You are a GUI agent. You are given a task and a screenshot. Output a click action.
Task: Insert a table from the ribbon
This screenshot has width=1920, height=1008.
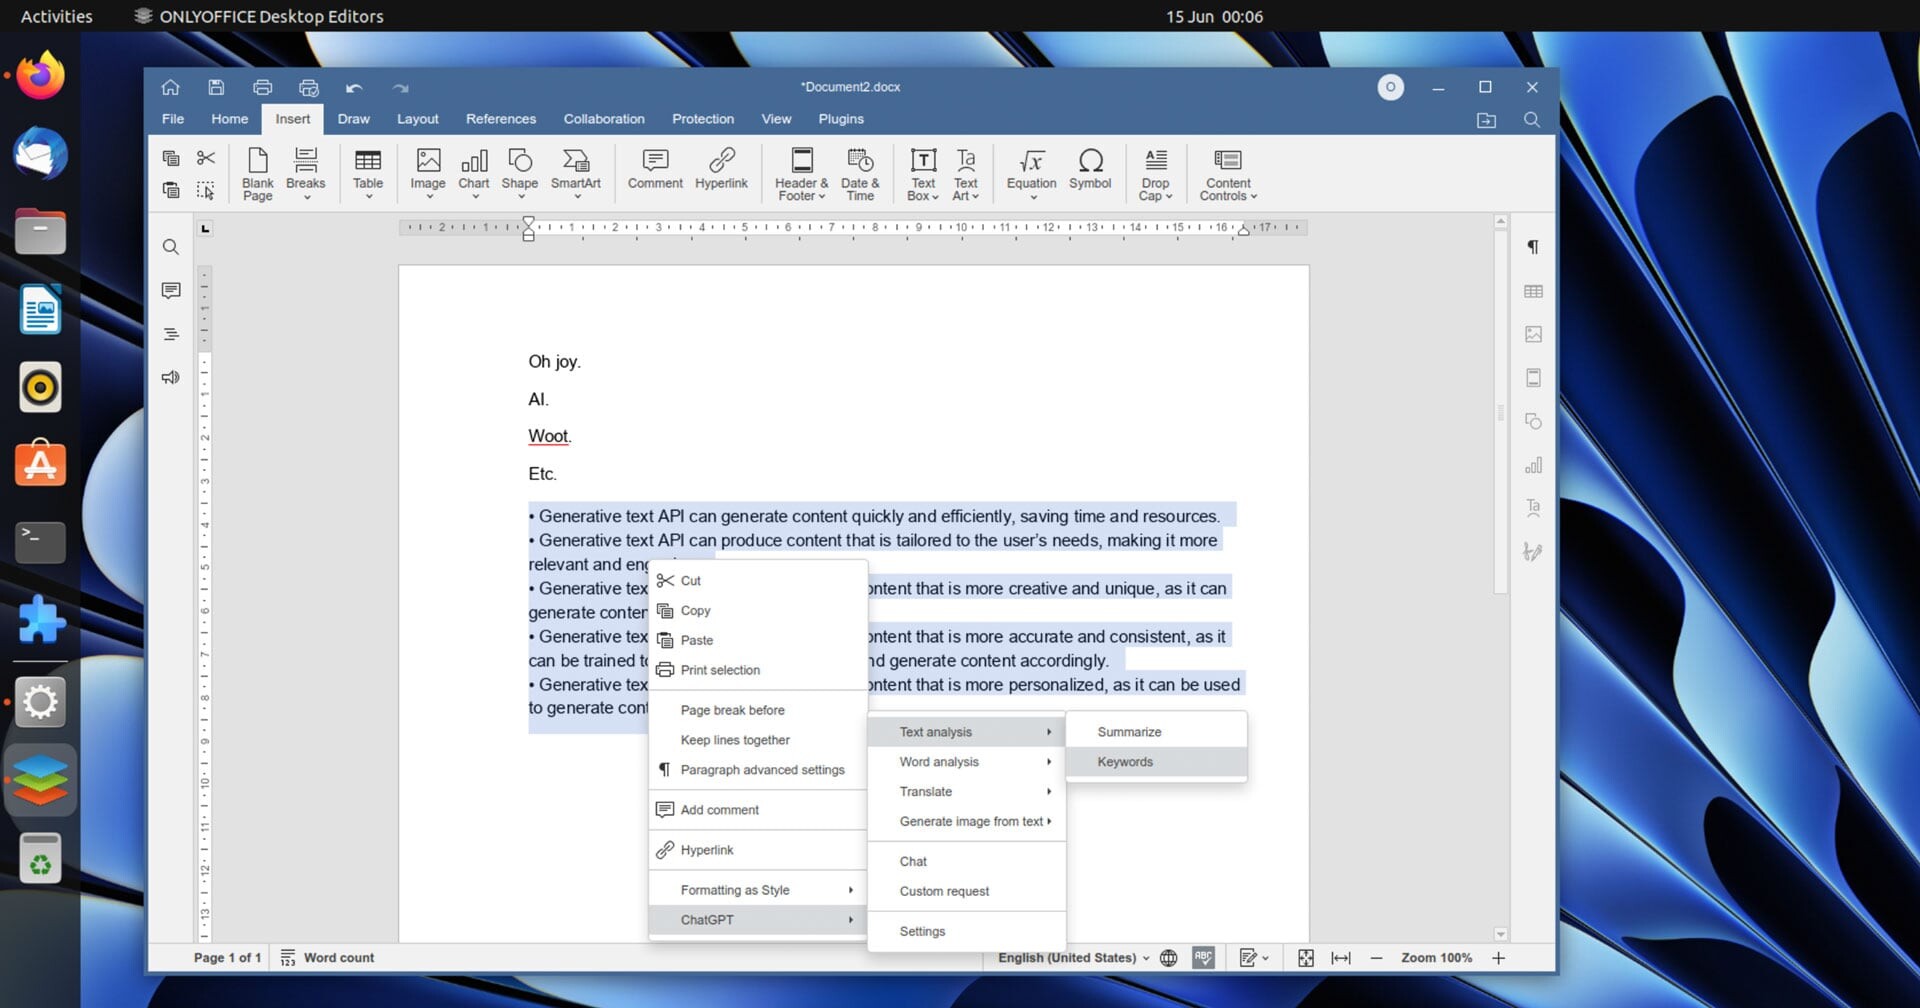click(x=367, y=170)
